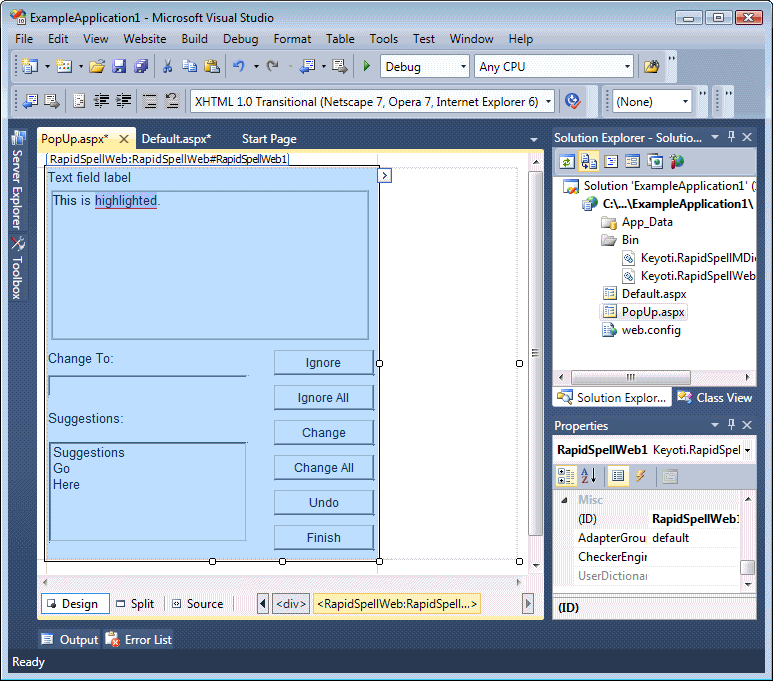Show Properties in Categorized view
This screenshot has height=681, width=773.
click(566, 476)
